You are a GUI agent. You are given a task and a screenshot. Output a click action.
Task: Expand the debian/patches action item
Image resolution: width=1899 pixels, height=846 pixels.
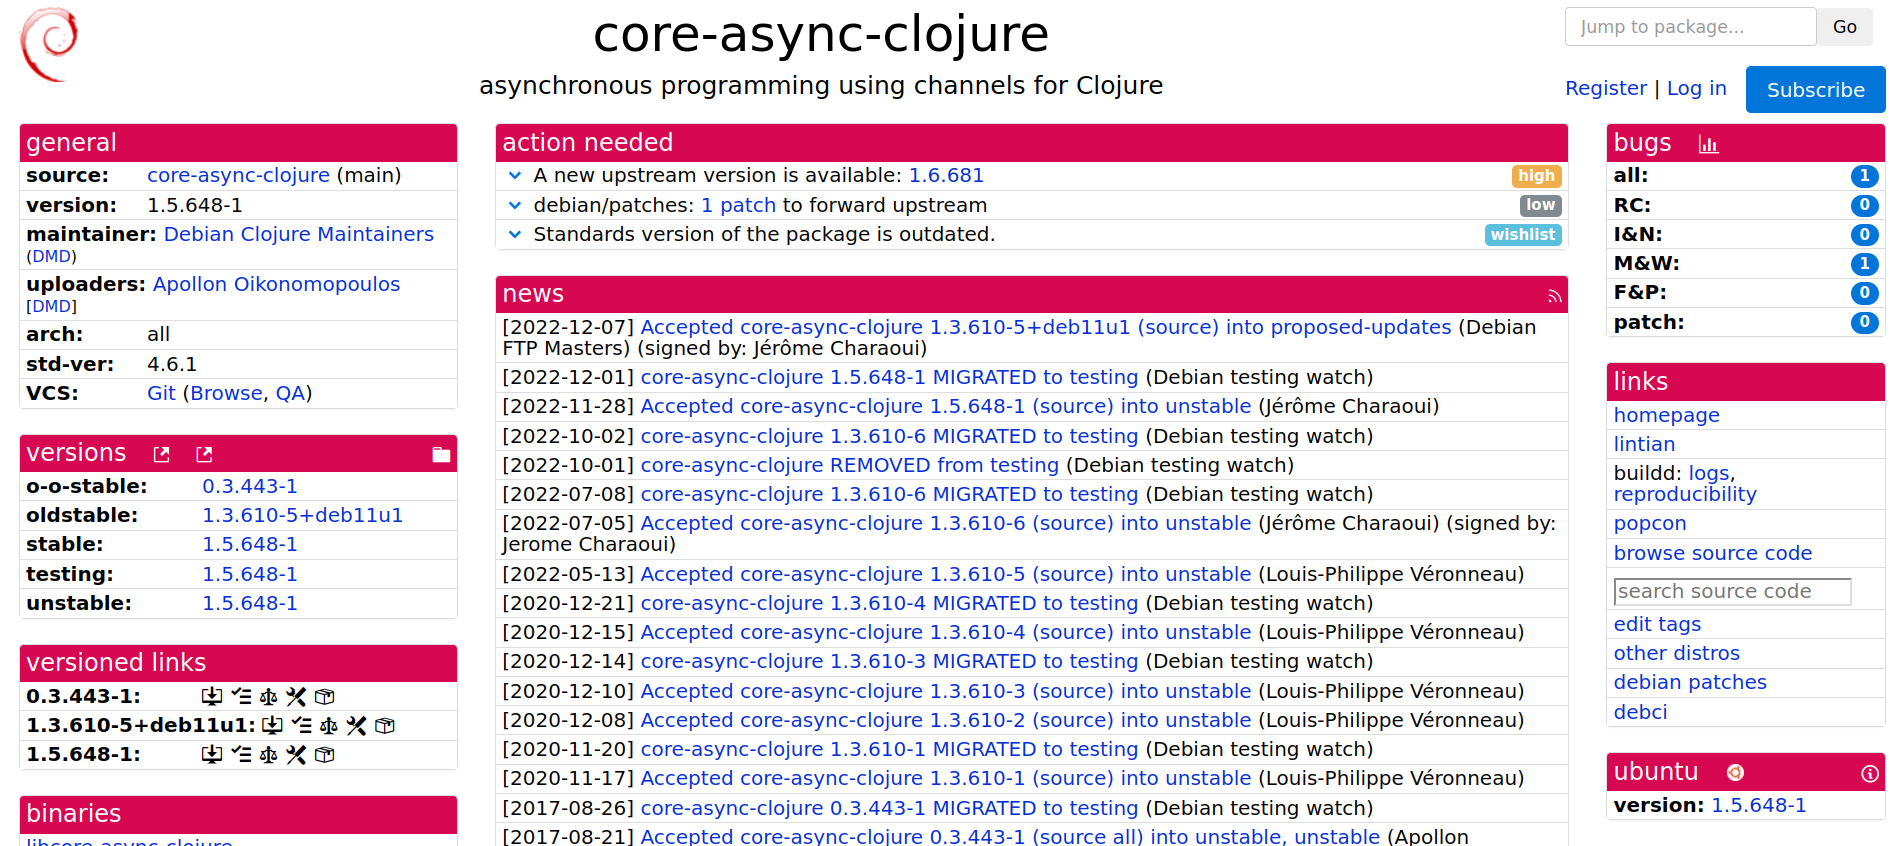point(515,206)
